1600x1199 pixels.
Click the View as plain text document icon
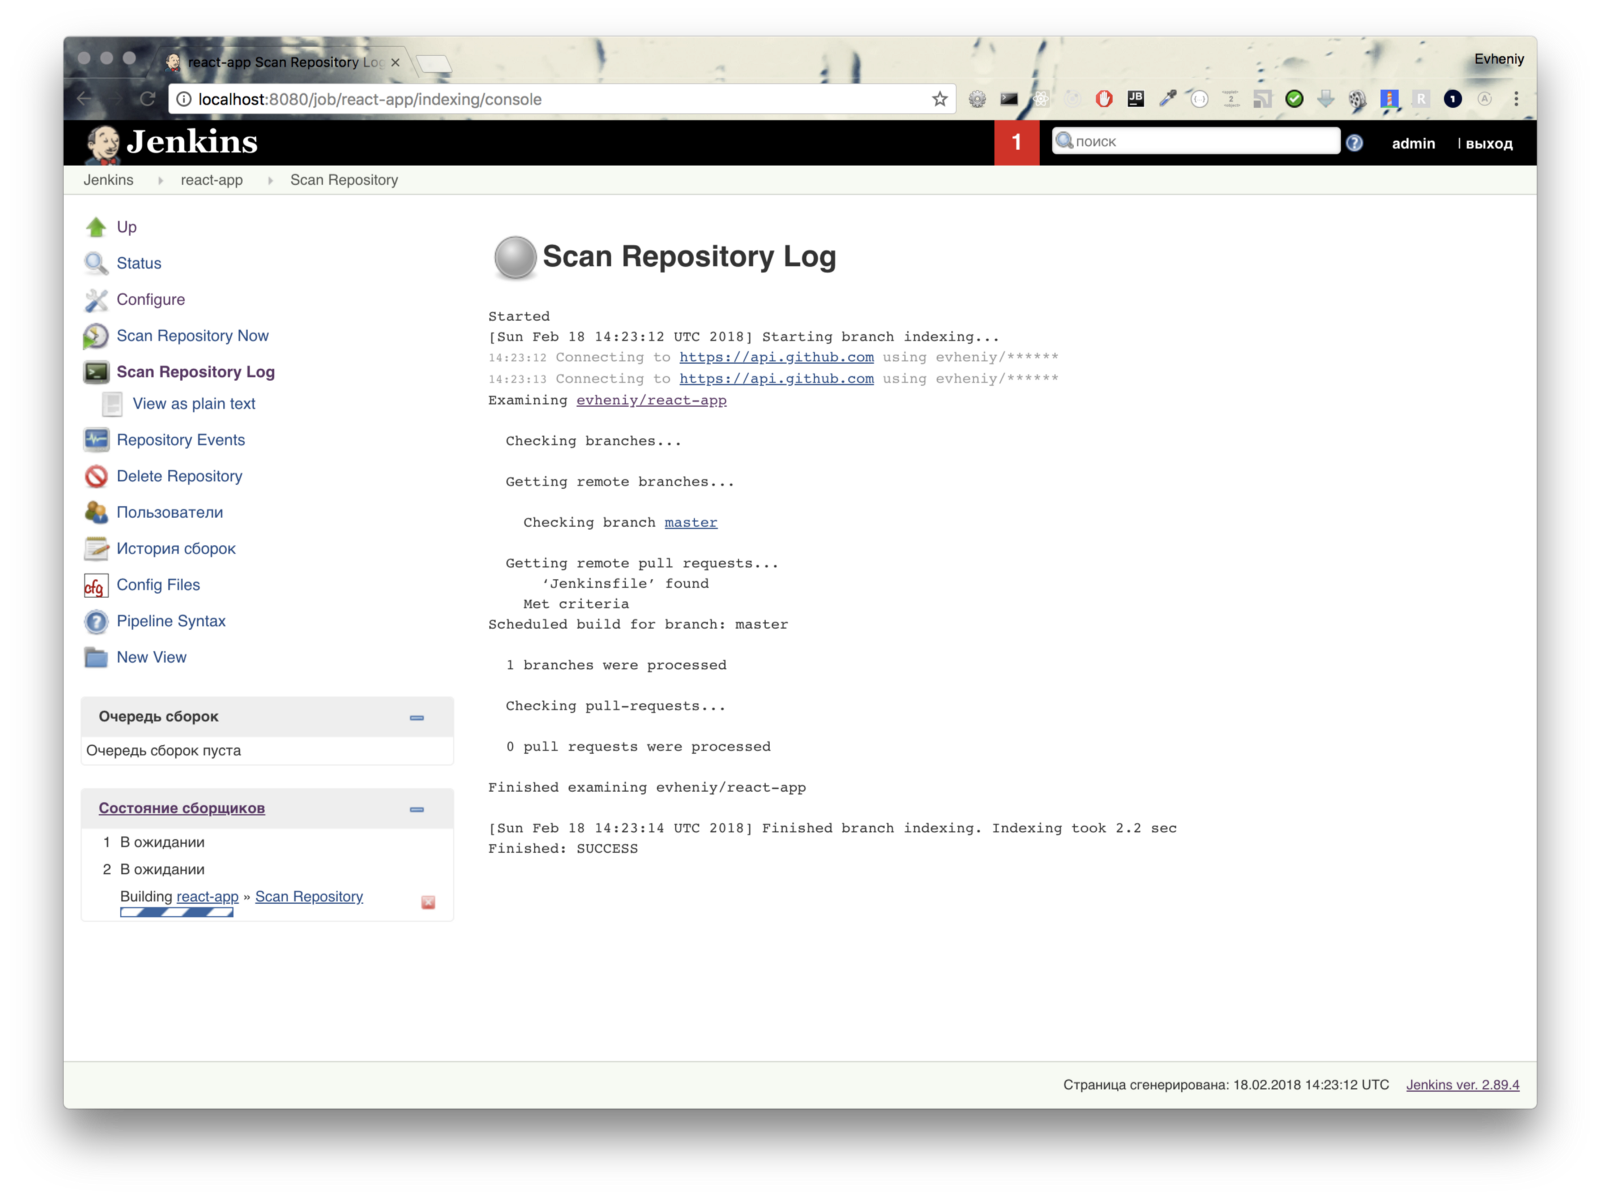click(x=112, y=404)
